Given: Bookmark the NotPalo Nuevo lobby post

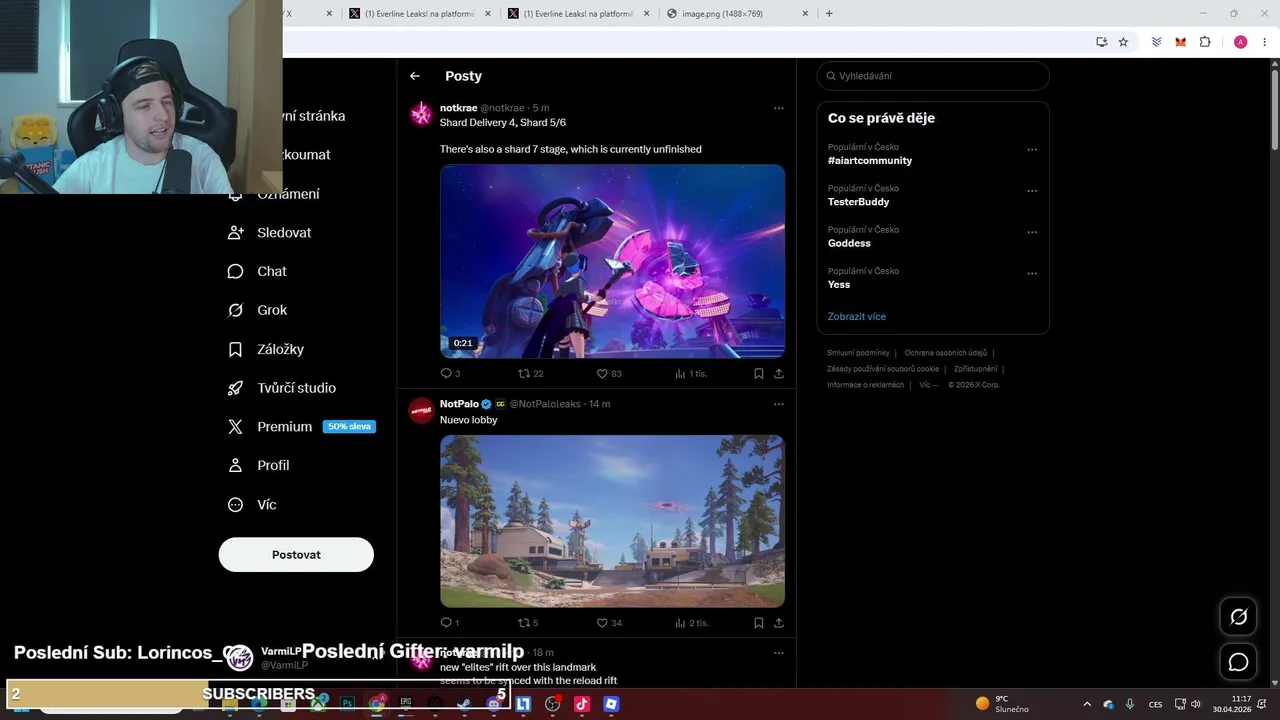Looking at the screenshot, I should click(x=759, y=622).
